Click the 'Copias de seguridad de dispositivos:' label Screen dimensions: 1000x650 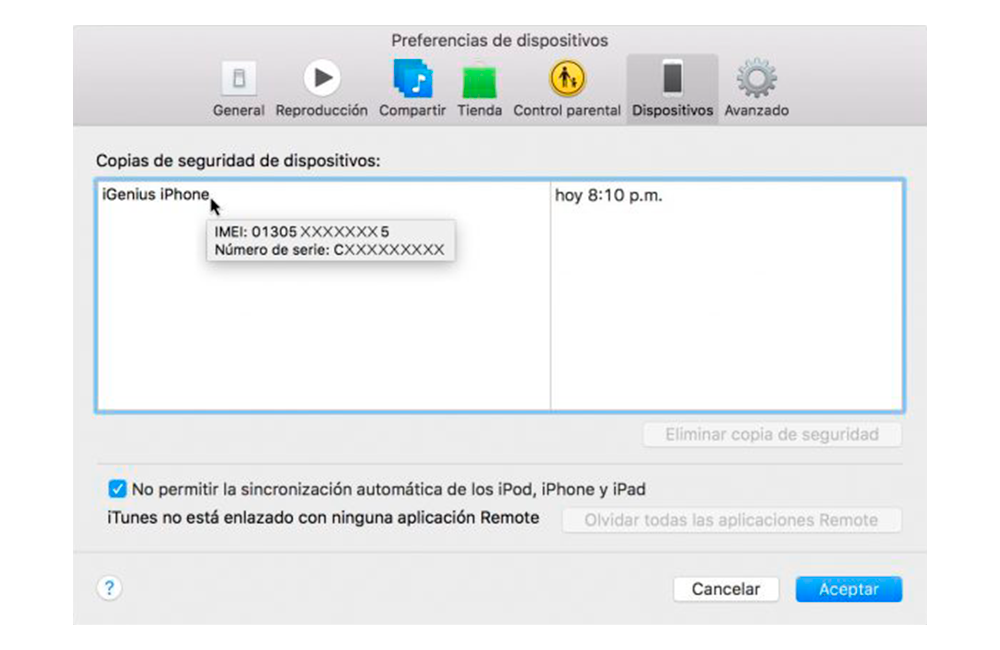click(238, 161)
